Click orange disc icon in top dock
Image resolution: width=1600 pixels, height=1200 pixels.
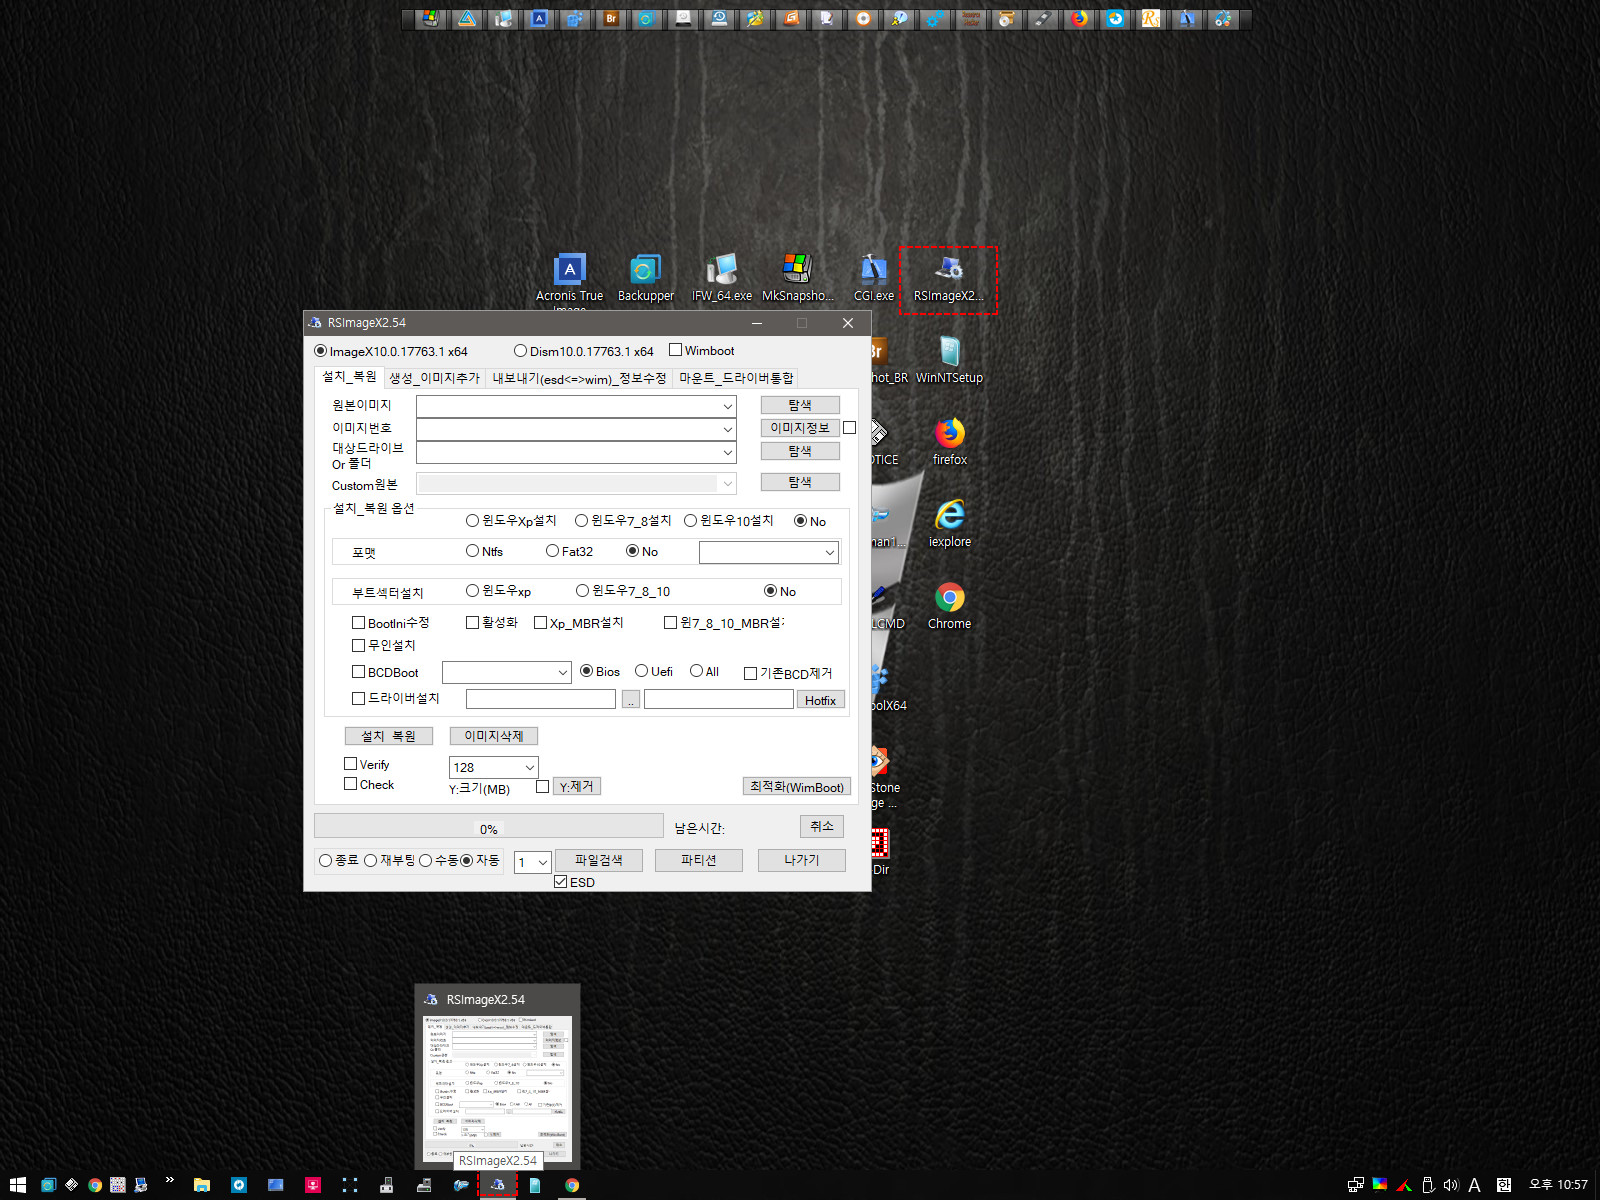click(x=863, y=19)
